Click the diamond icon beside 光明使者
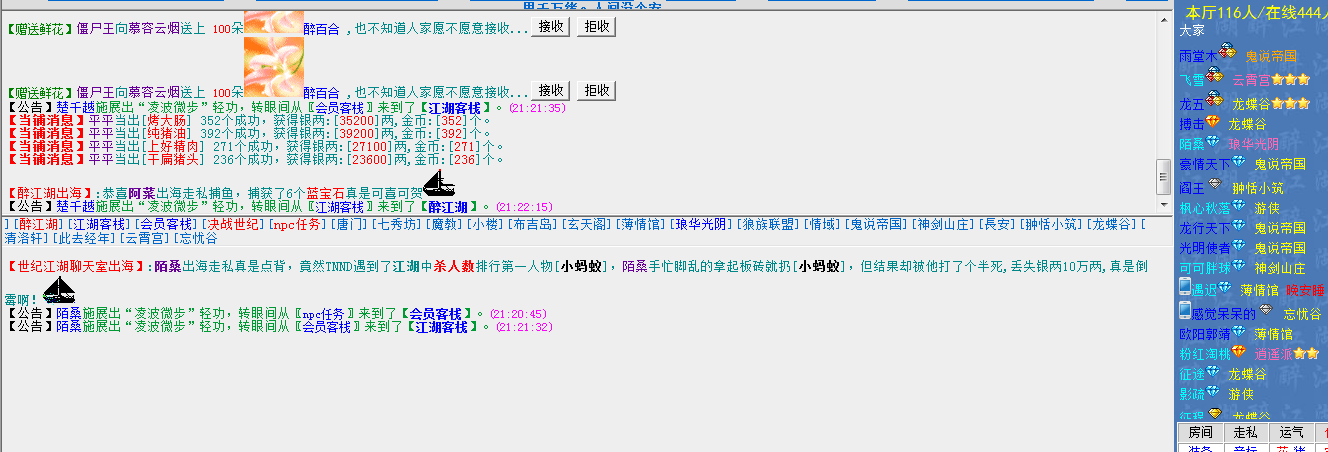The height and width of the screenshot is (452, 1328). click(1238, 246)
